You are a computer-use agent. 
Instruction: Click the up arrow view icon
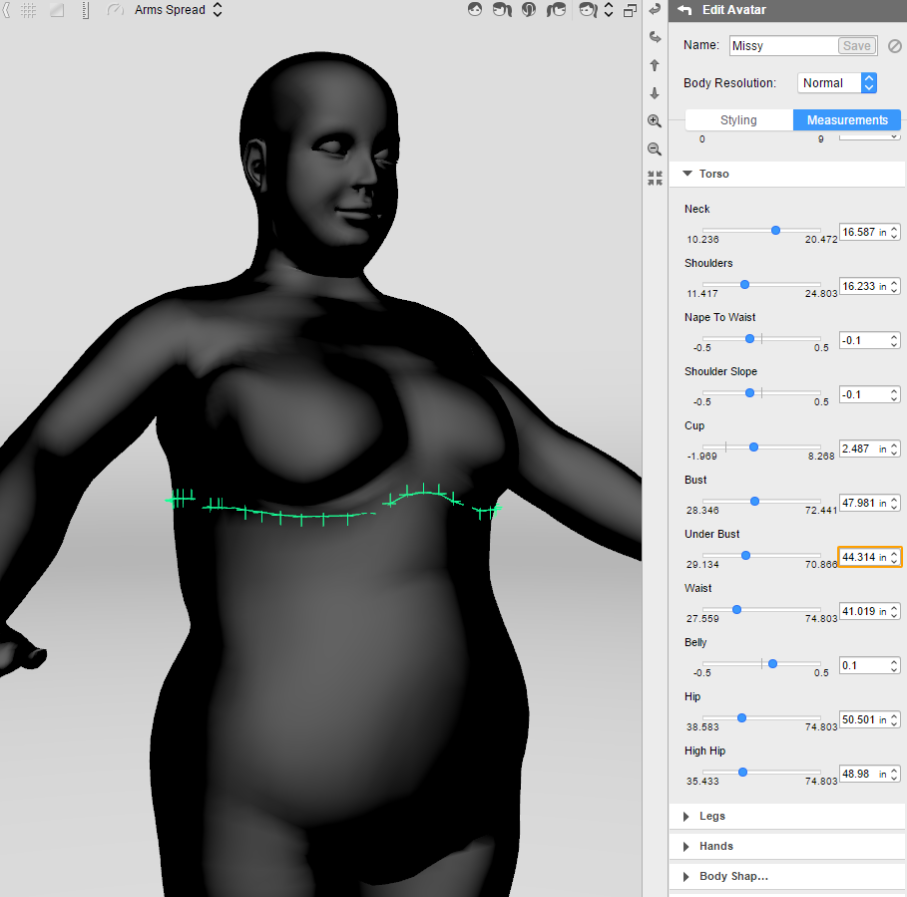click(655, 65)
